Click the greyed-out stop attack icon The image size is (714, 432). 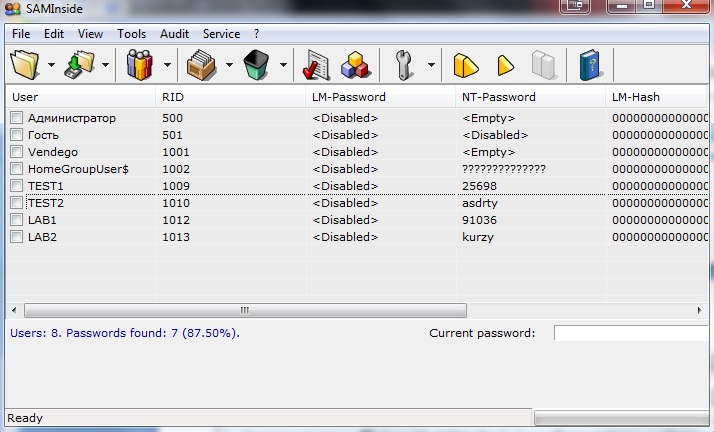point(543,65)
